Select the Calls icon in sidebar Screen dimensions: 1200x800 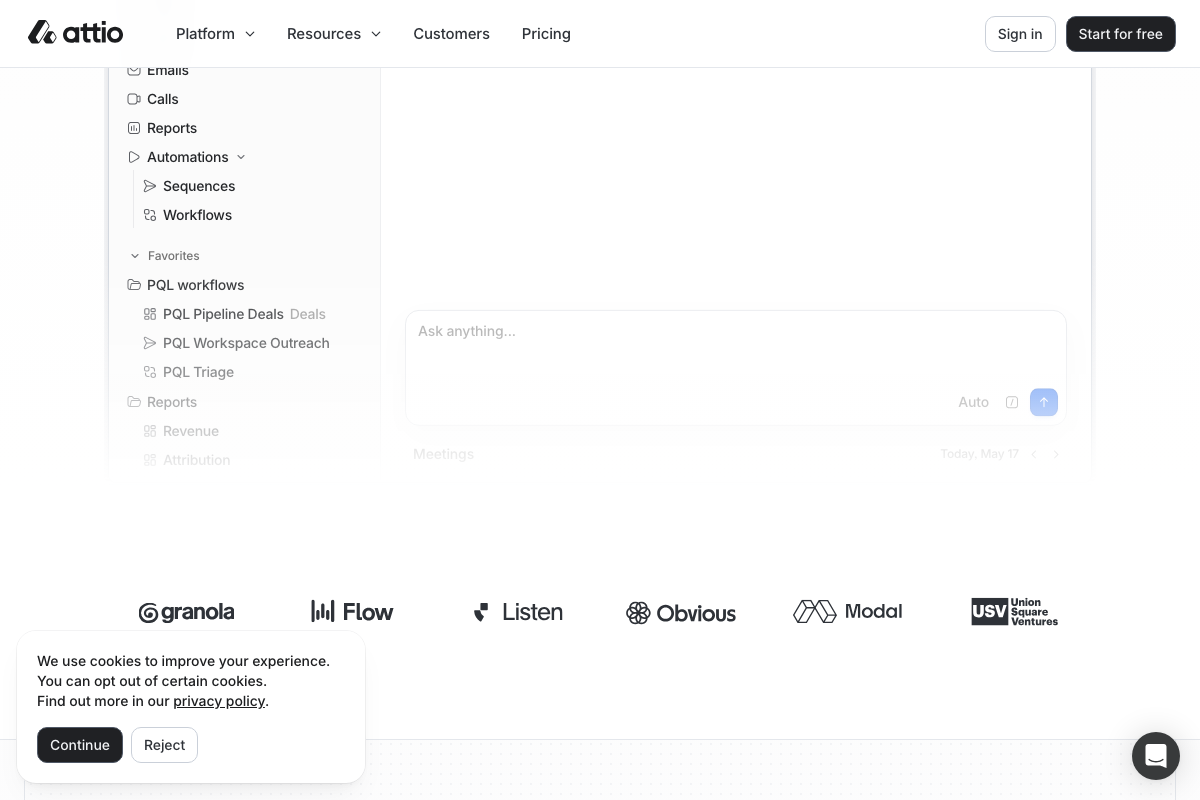click(x=134, y=99)
